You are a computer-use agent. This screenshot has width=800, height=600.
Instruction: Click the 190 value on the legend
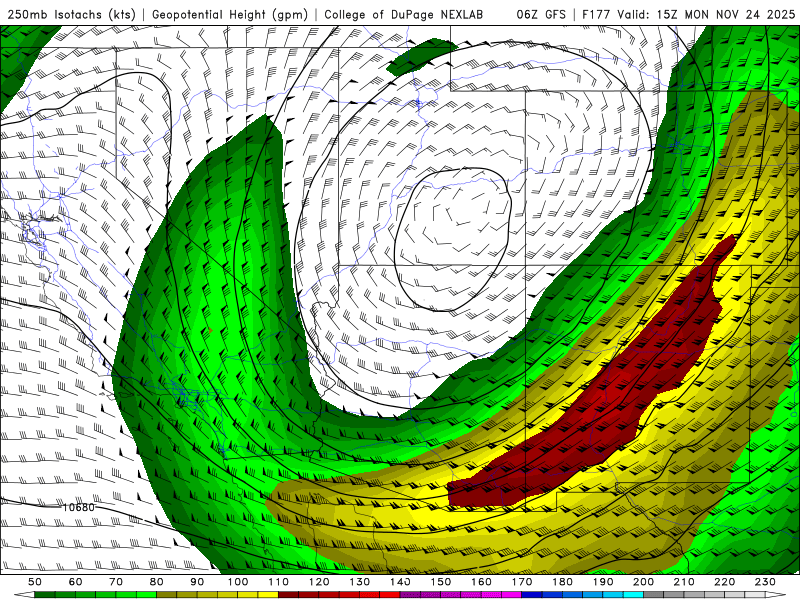(x=604, y=582)
